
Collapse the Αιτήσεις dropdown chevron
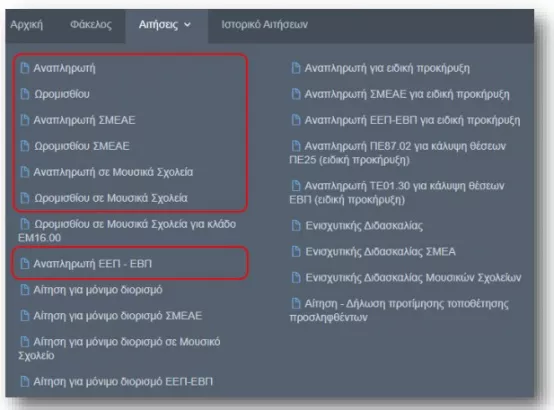point(188,25)
